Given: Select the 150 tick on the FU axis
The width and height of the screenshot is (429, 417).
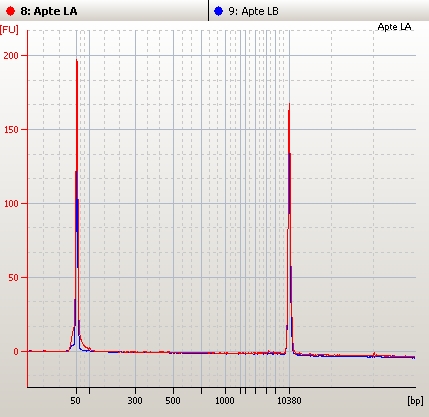Looking at the screenshot, I should pos(11,129).
